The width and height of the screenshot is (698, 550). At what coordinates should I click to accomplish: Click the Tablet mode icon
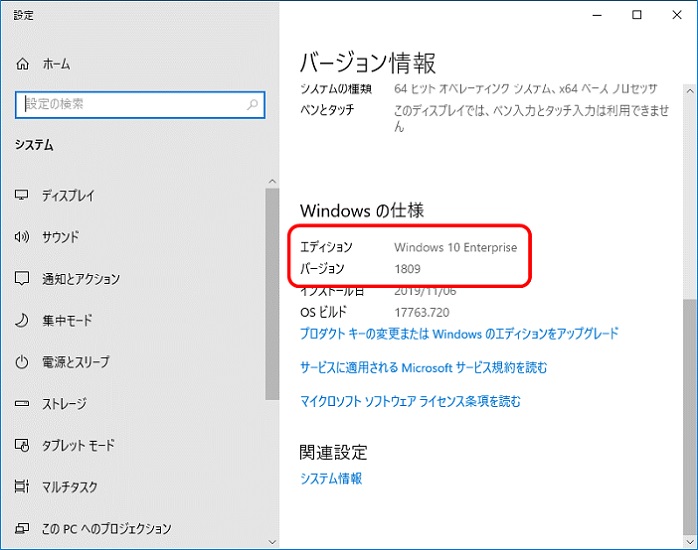tap(22, 445)
